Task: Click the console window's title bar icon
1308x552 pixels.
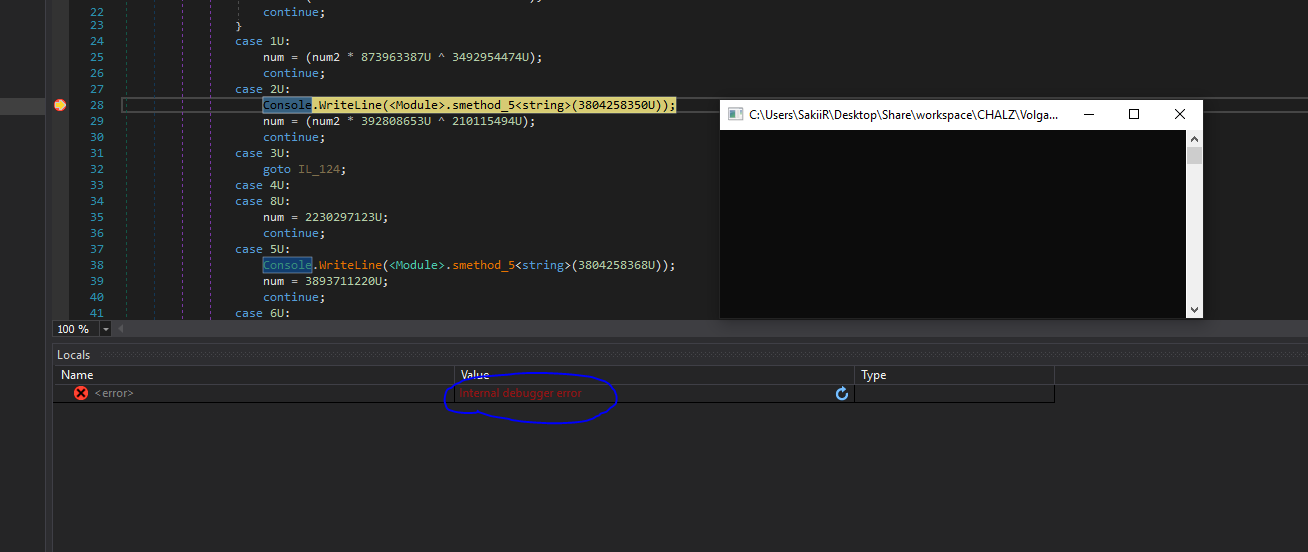Action: pos(735,115)
